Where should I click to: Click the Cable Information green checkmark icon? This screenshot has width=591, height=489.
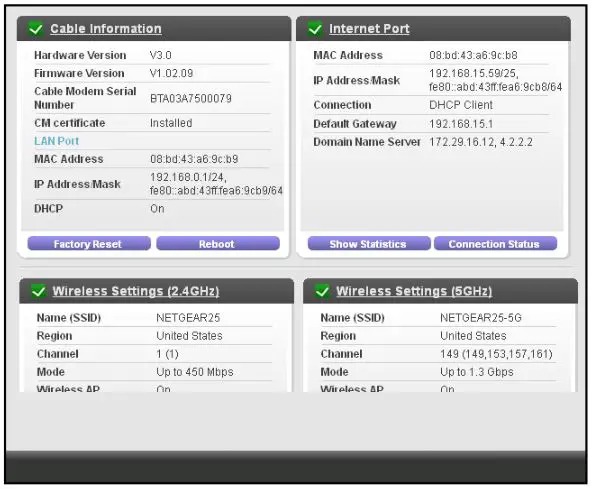36,29
